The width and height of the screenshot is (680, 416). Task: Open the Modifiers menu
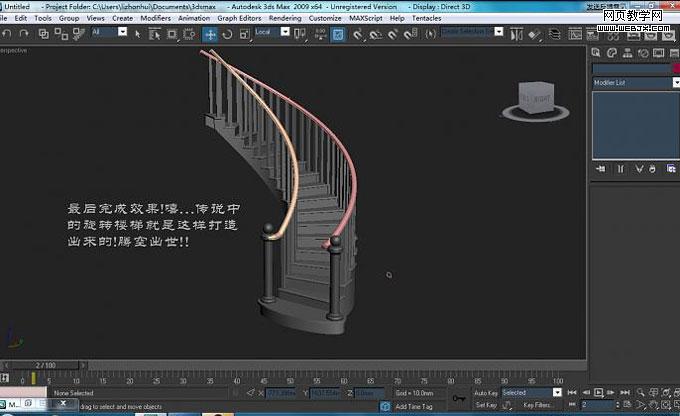click(x=156, y=18)
